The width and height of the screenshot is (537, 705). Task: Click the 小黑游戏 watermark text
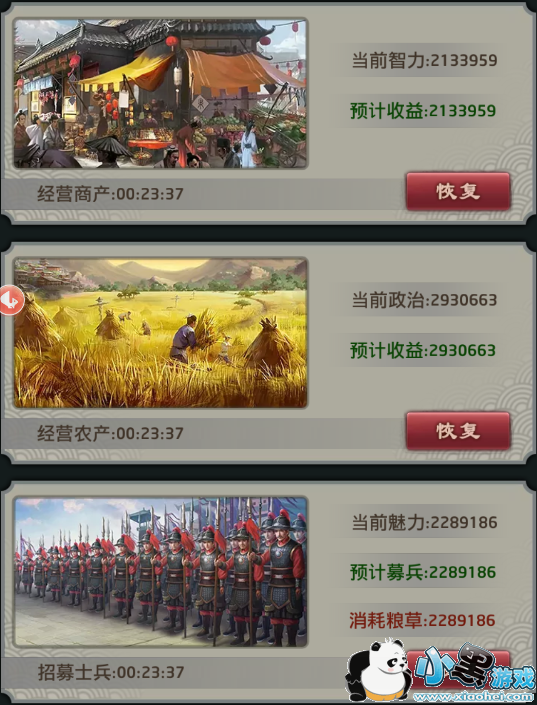474,669
